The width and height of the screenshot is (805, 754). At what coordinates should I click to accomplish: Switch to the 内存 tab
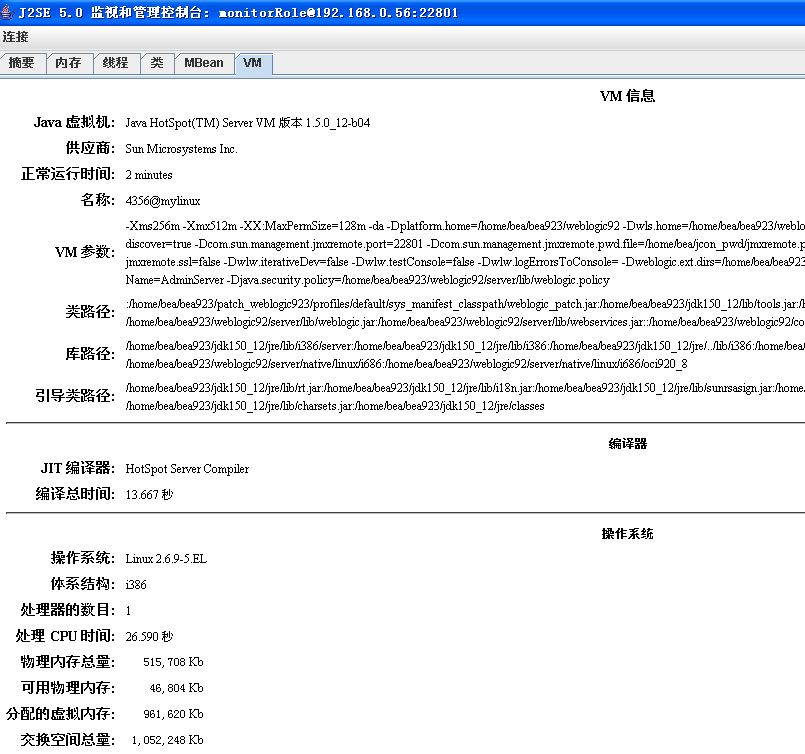68,63
